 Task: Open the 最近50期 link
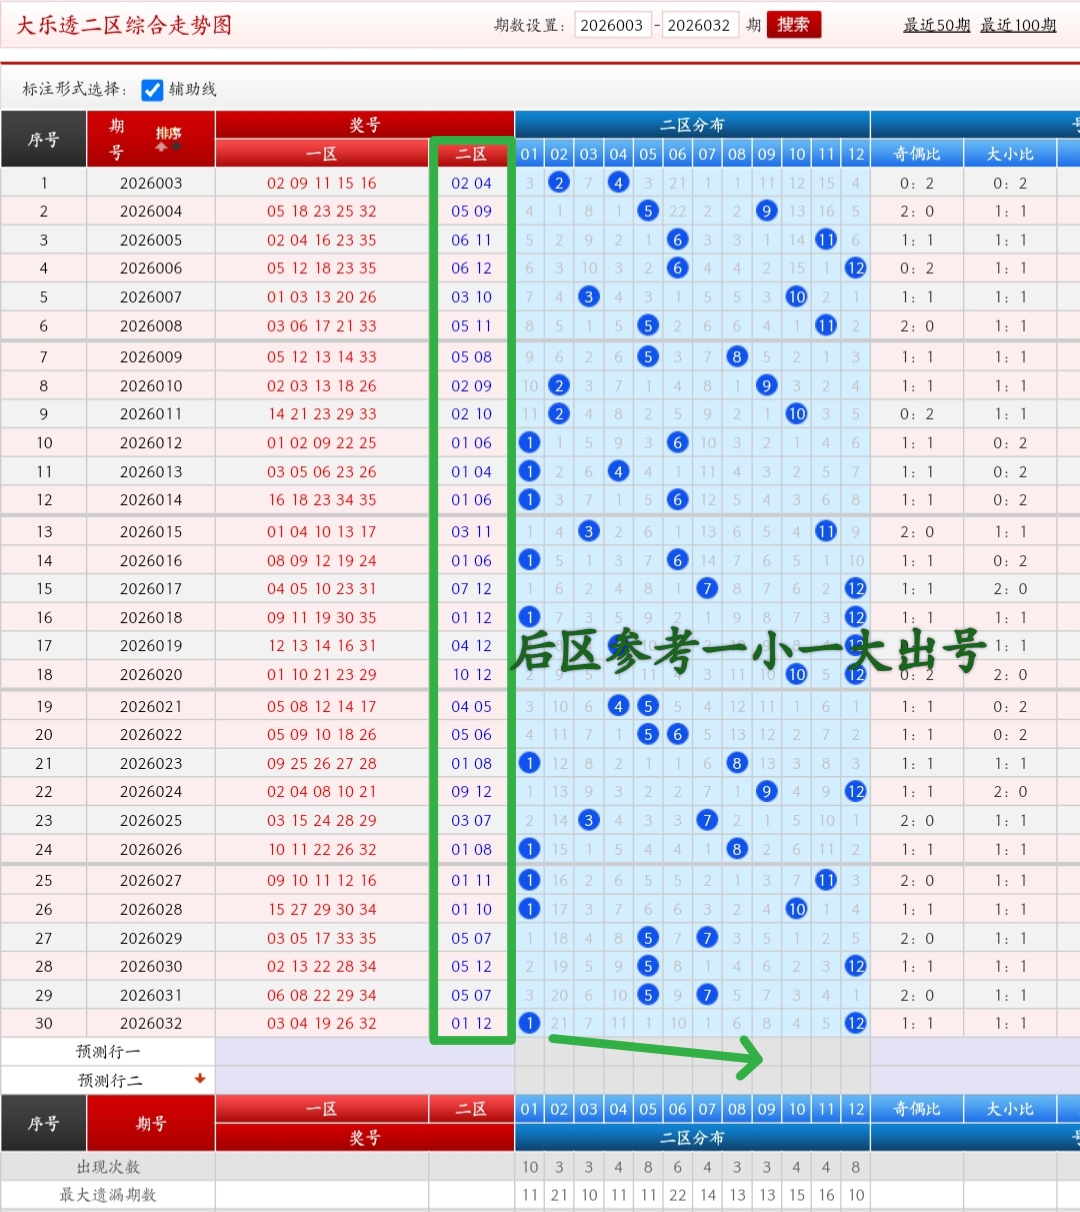[x=936, y=25]
